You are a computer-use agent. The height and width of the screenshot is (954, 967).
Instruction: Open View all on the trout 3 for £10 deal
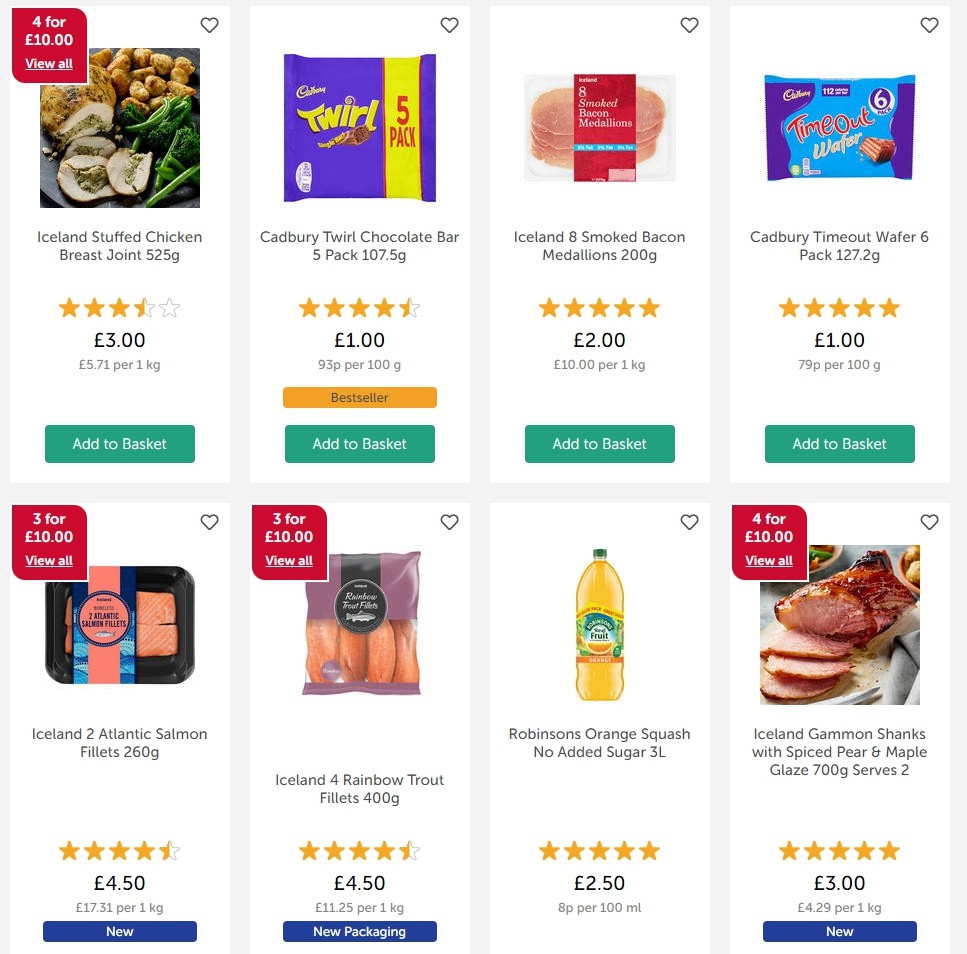tap(289, 560)
